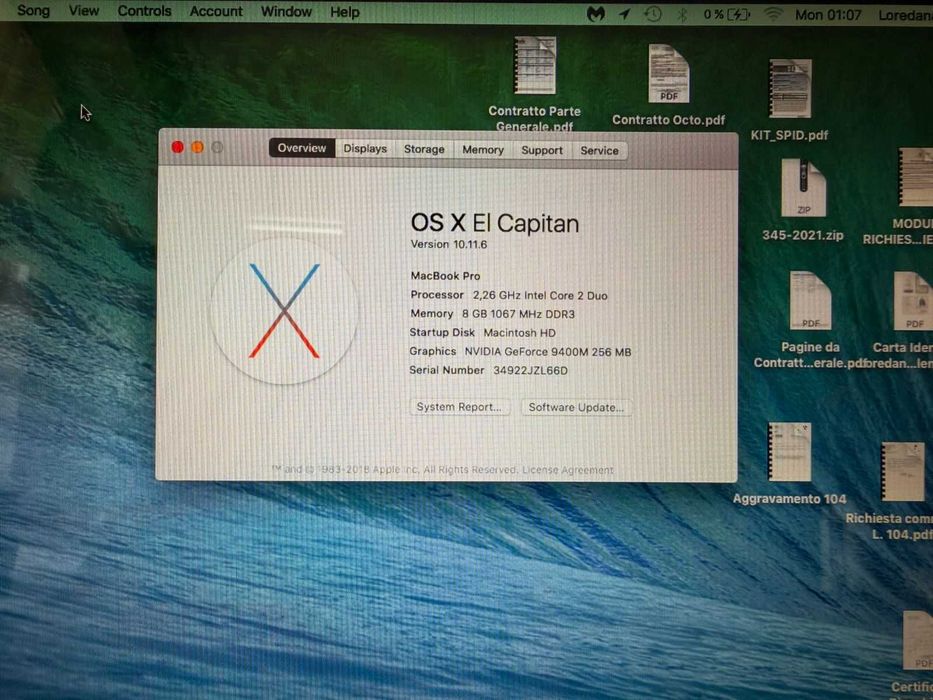933x700 pixels.
Task: Open the Window menu
Action: (x=286, y=12)
